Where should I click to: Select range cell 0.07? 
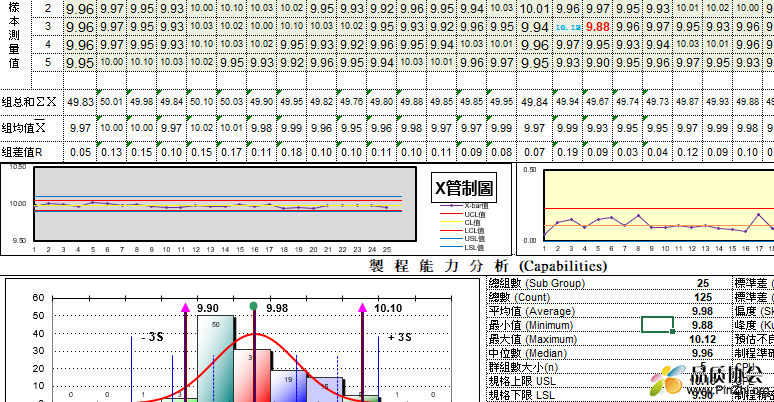pos(535,153)
